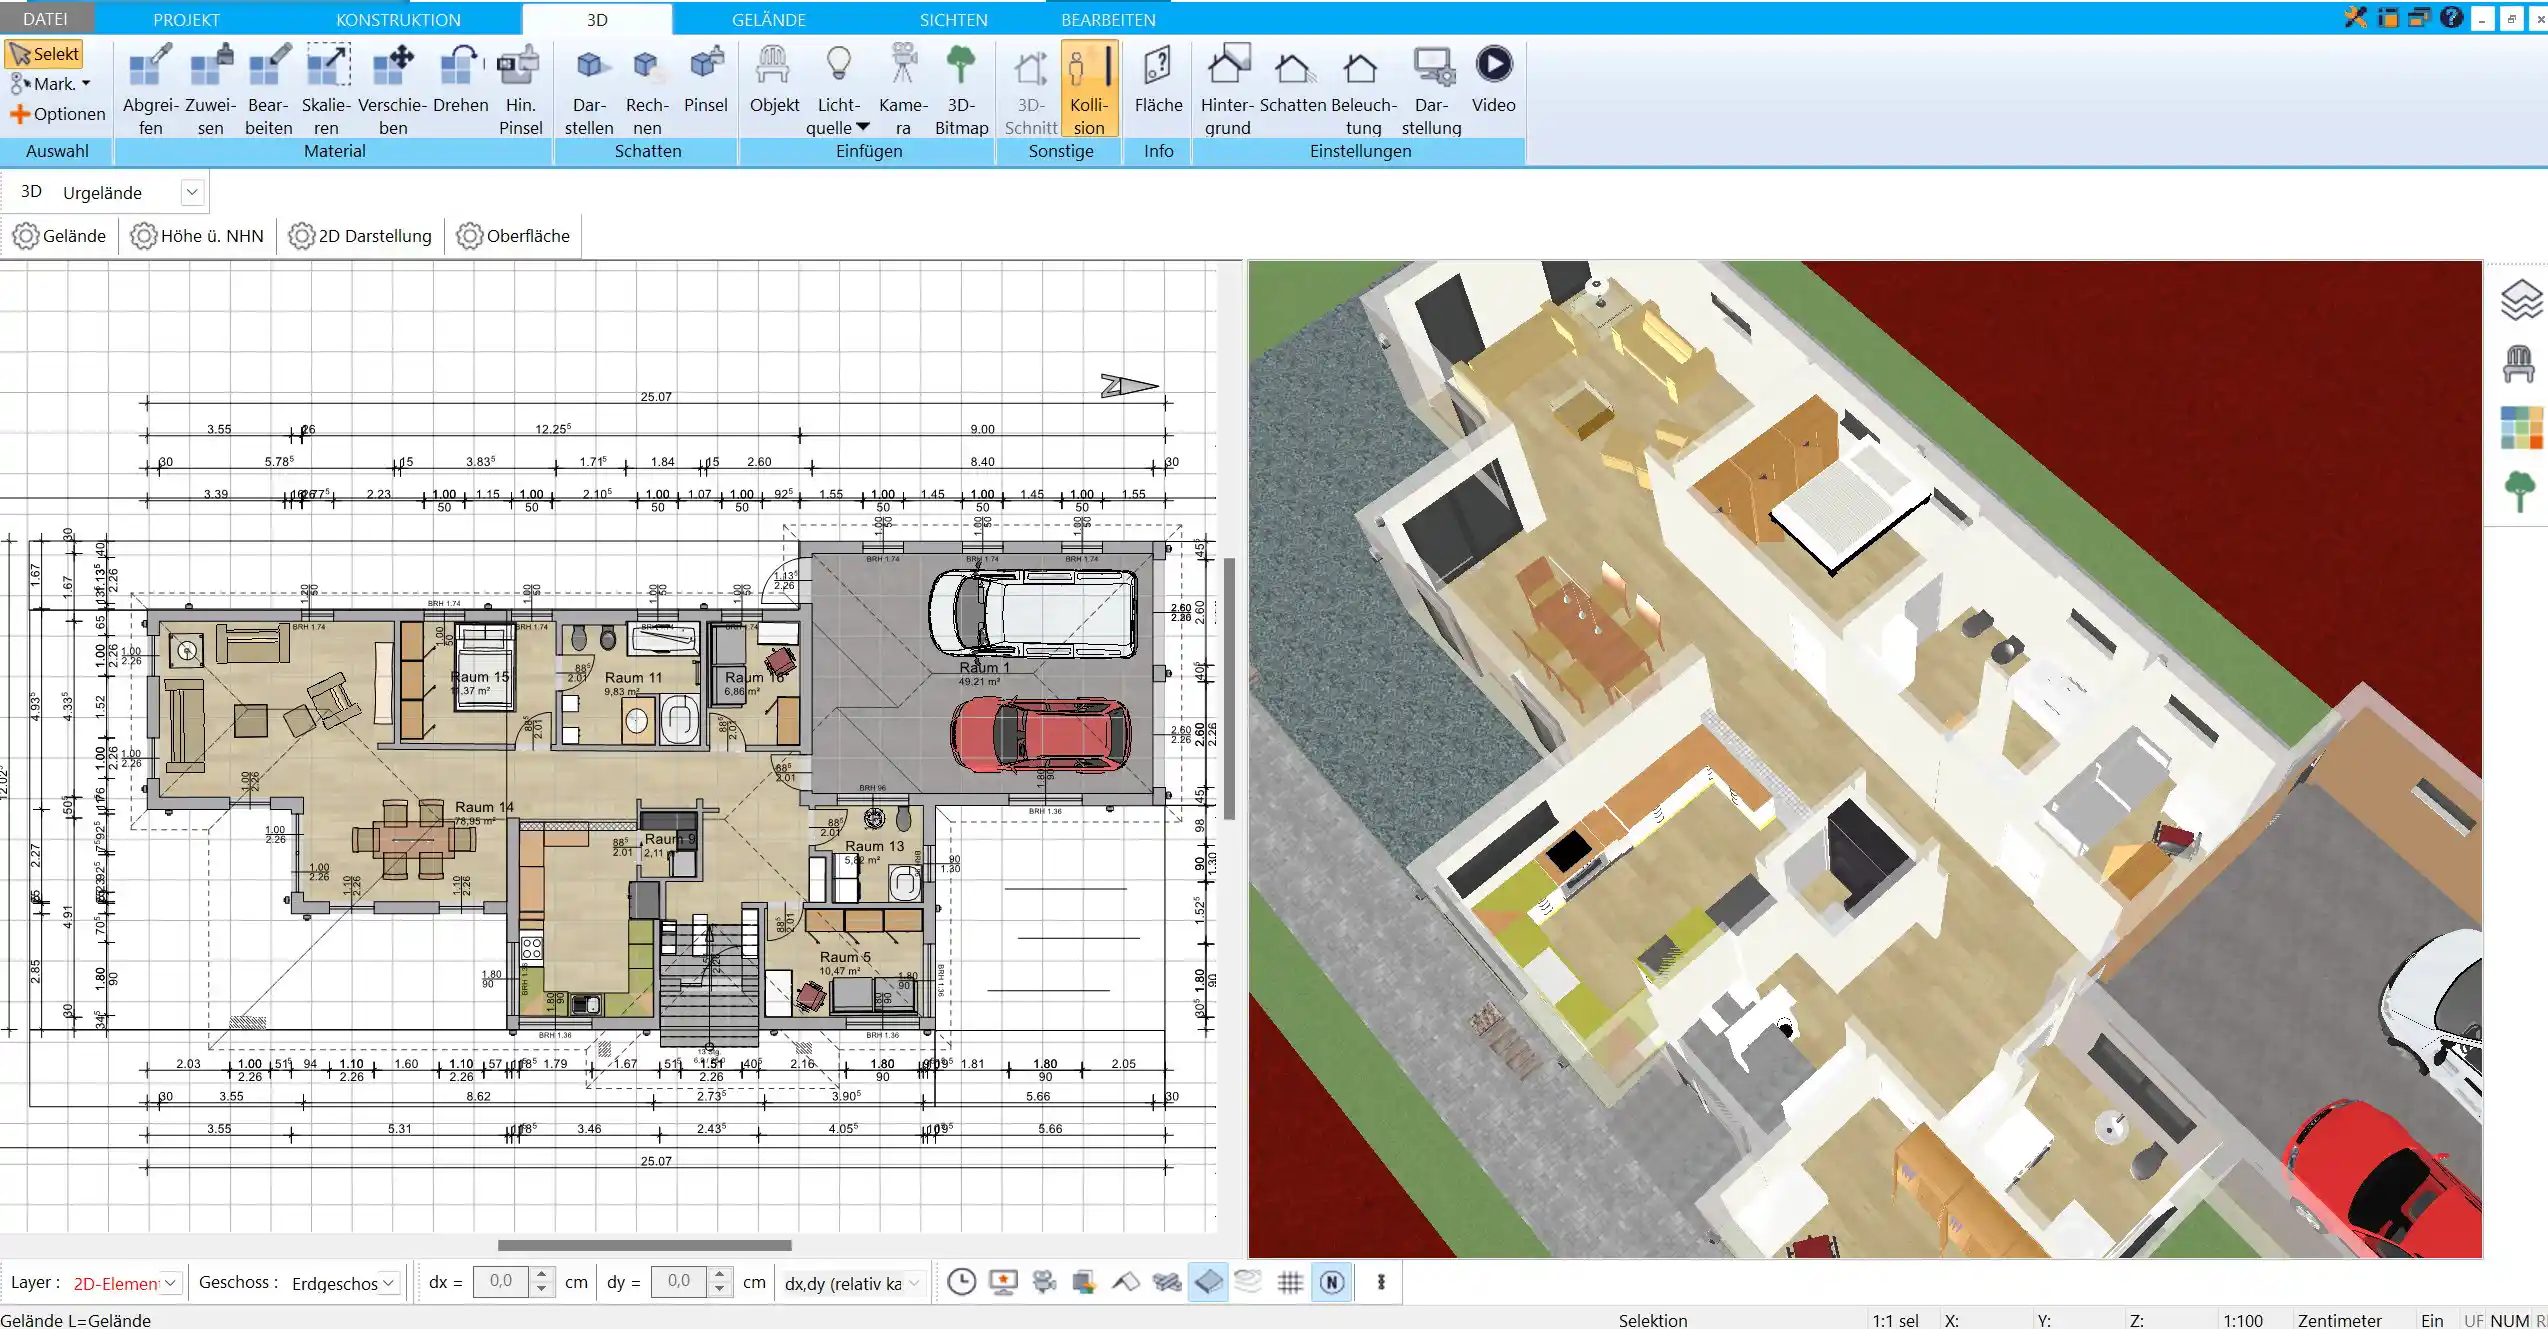Insert a 3D-Bitmap tree

961,89
